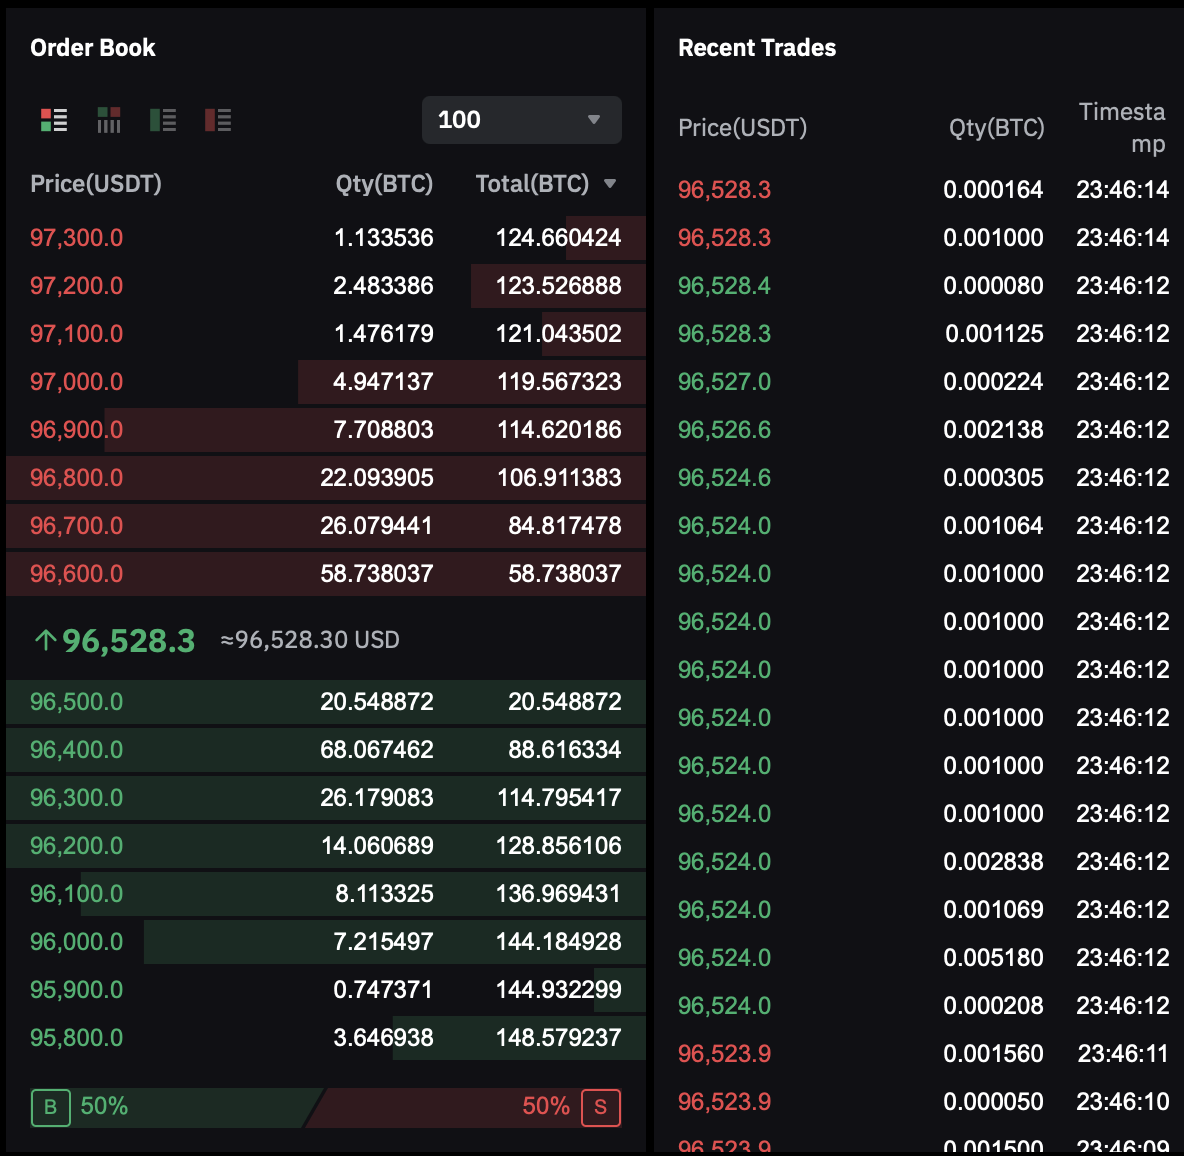
Task: Switch to the horizontal order book layout icon
Action: pos(109,120)
